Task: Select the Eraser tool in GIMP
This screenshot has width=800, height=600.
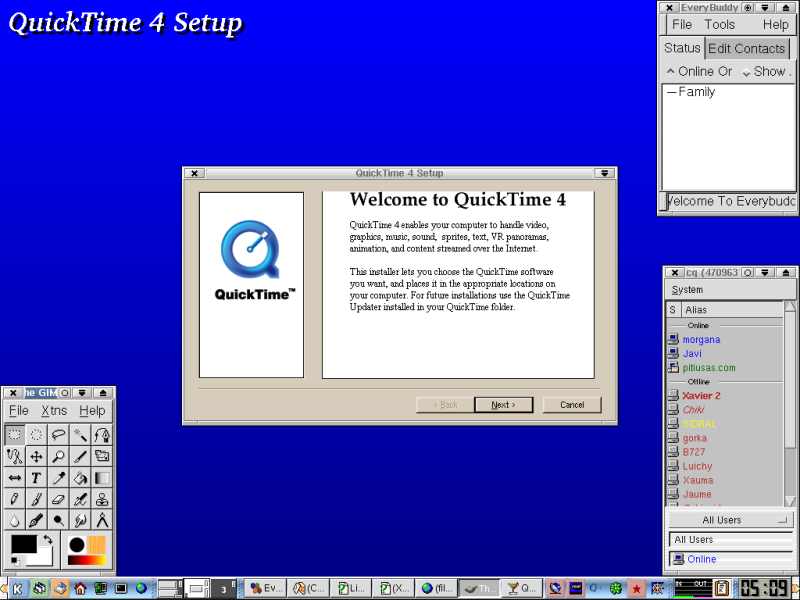Action: point(58,499)
